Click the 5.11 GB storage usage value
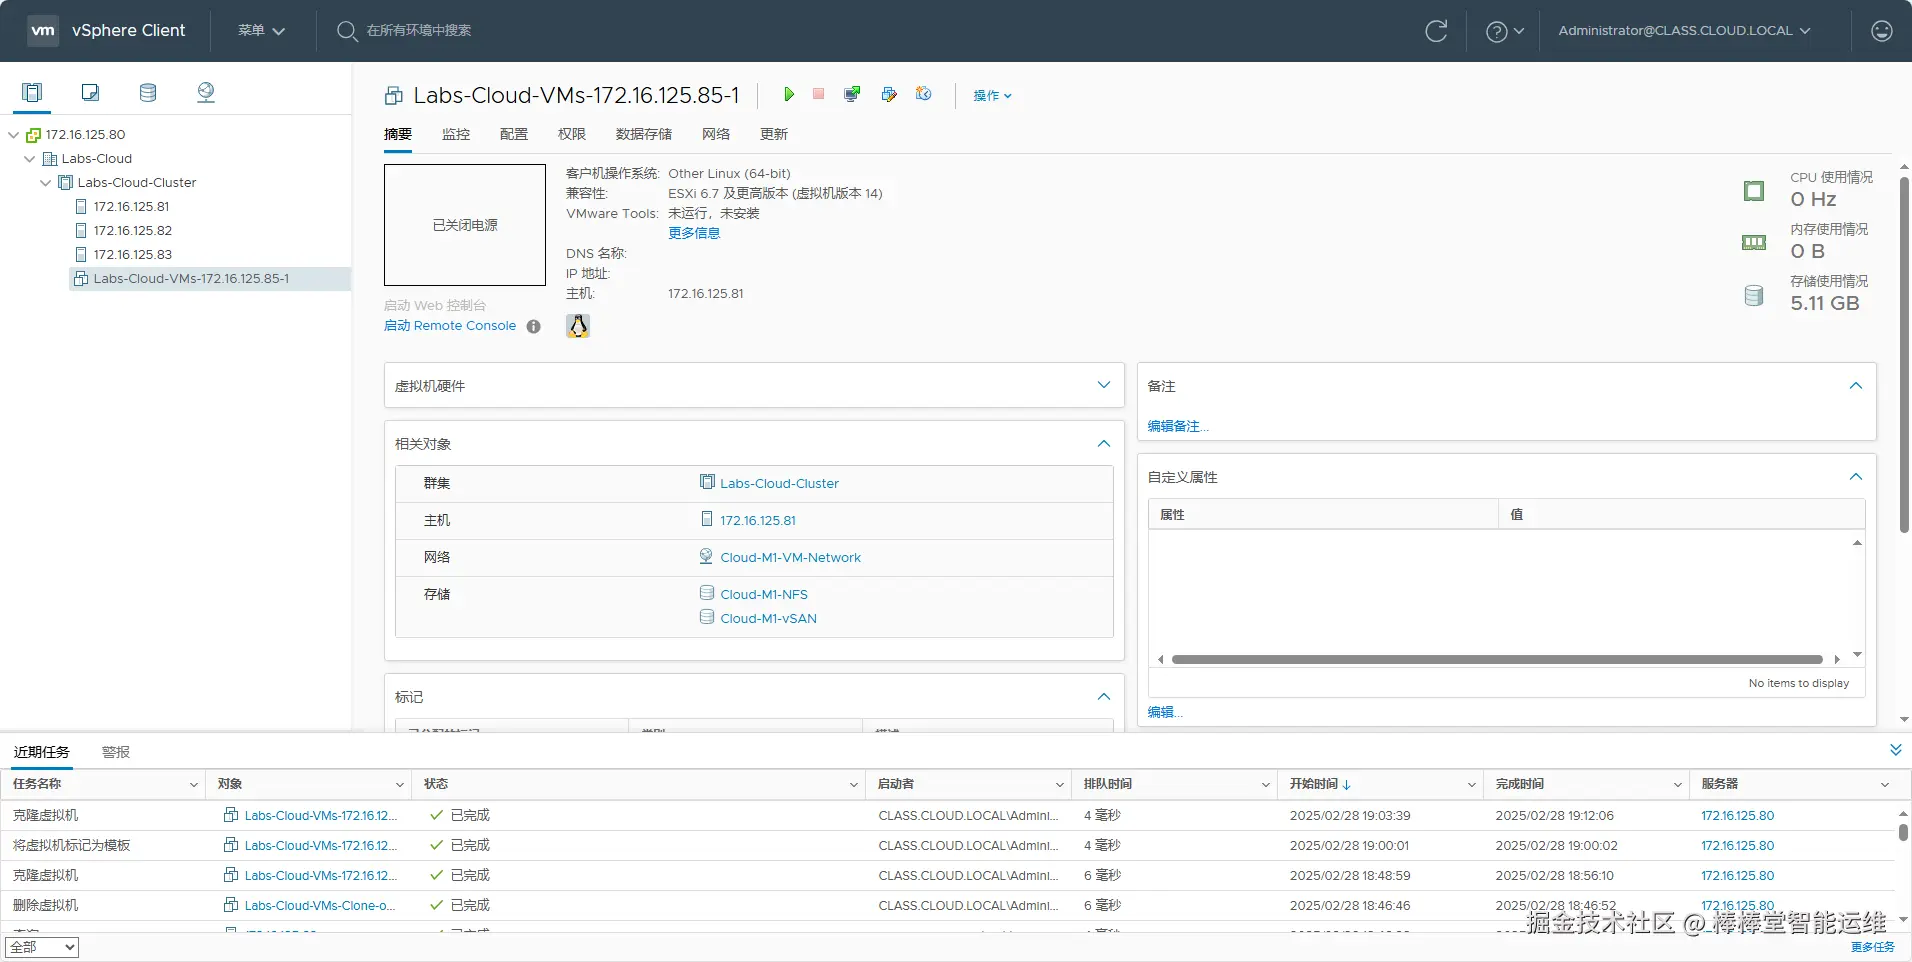 pyautogui.click(x=1825, y=303)
